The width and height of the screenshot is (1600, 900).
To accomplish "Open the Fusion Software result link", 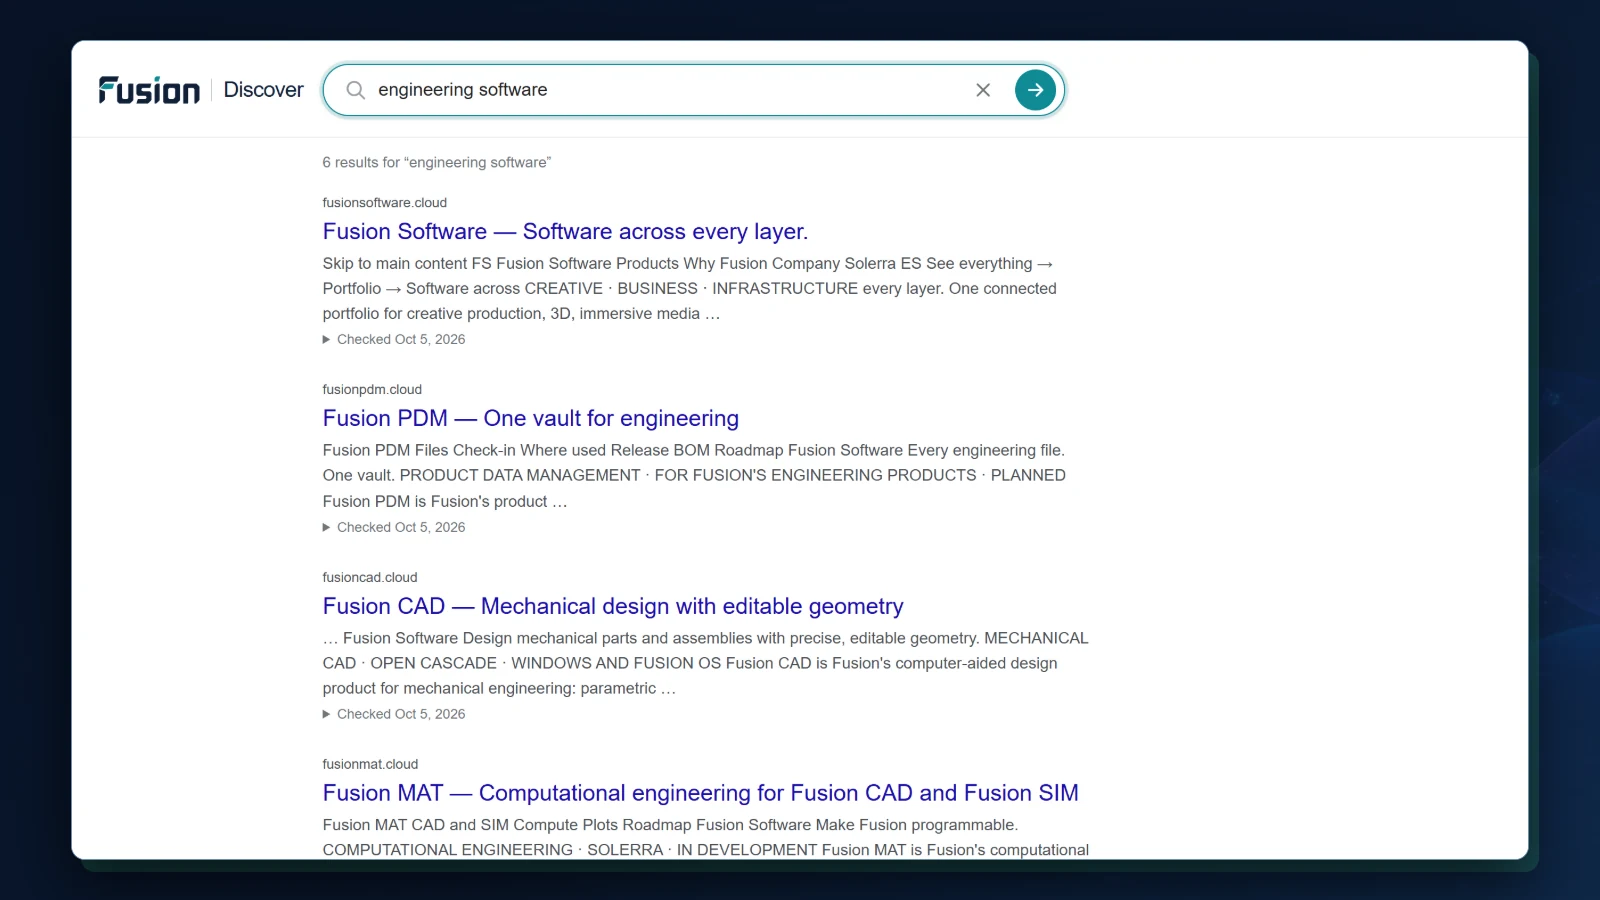I will pos(565,232).
